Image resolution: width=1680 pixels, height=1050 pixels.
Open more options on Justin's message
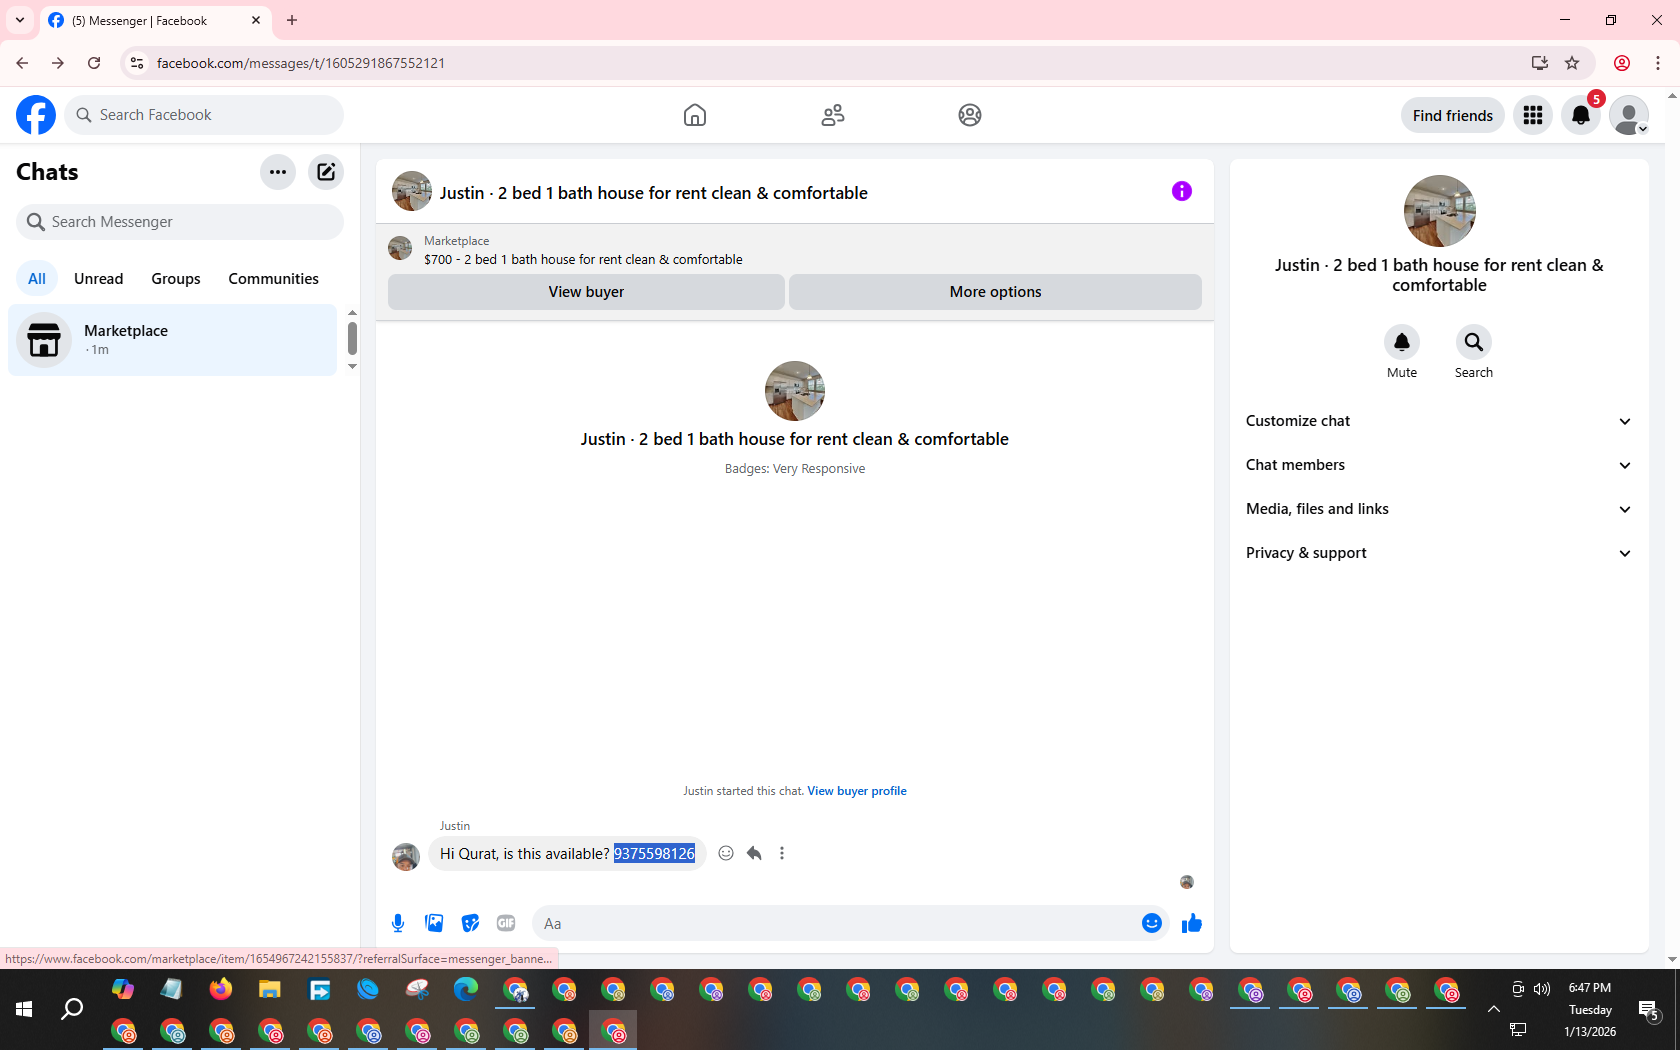tap(782, 853)
